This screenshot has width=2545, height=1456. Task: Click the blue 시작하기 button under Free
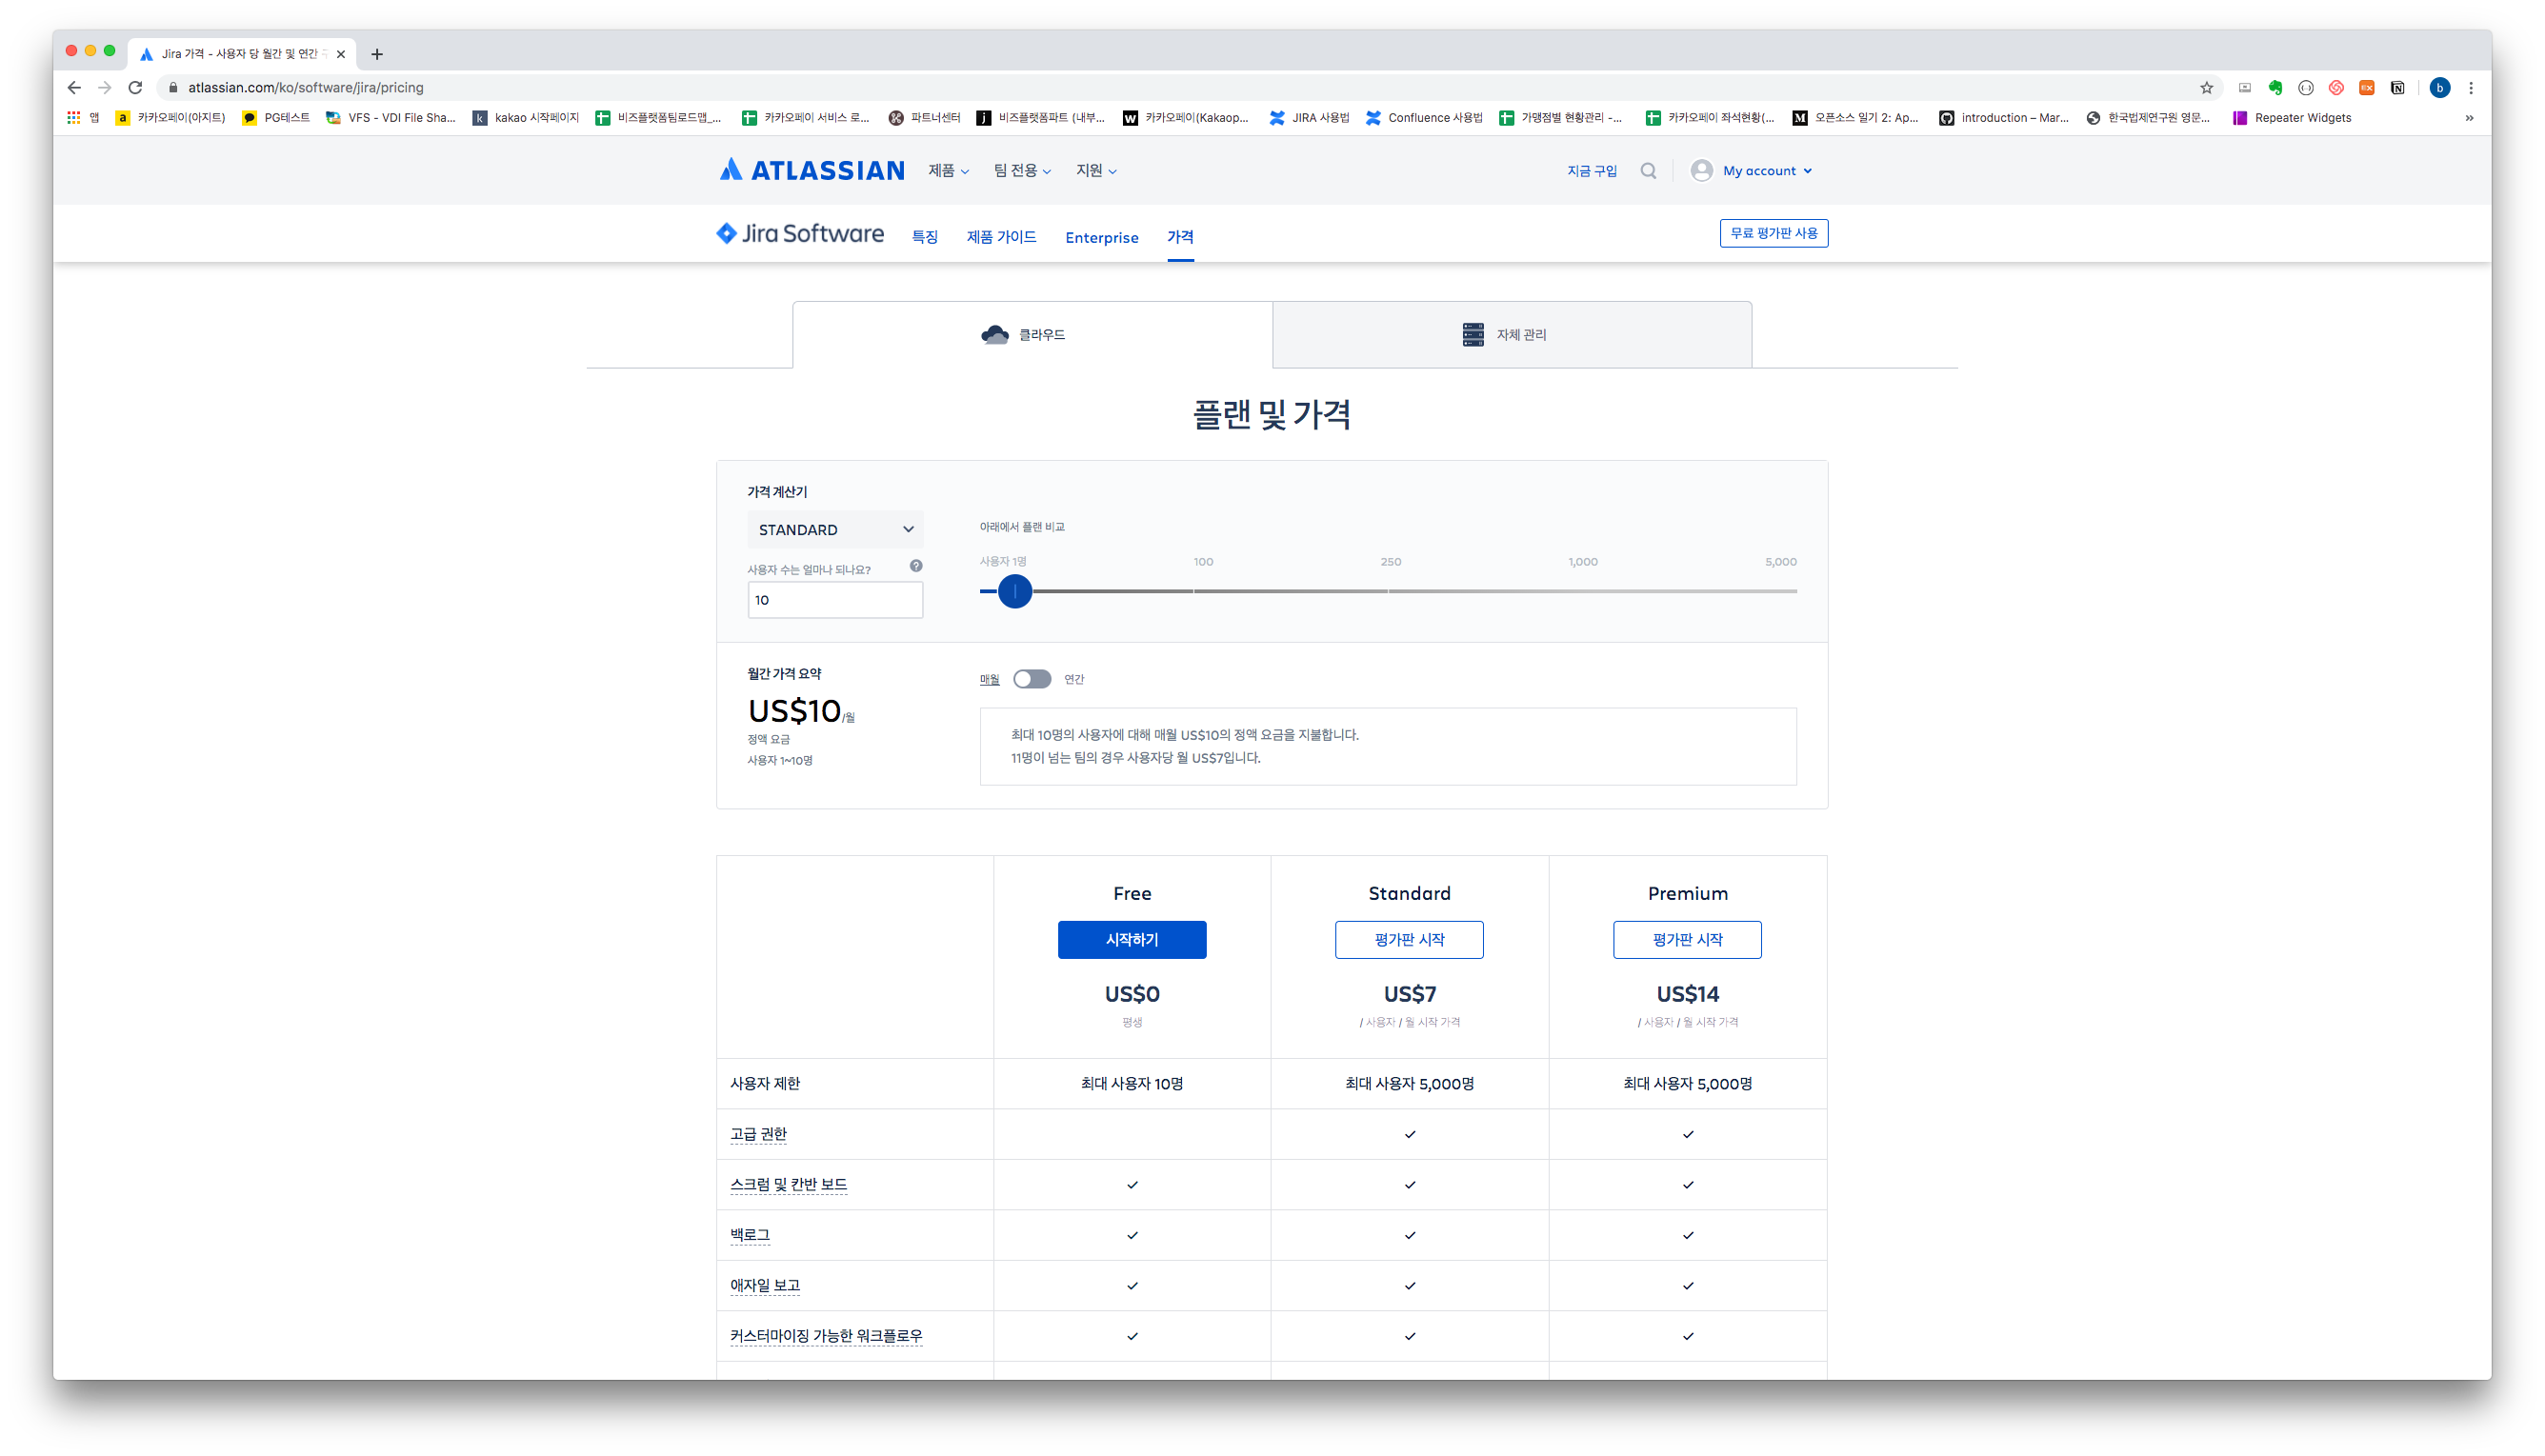1131,940
